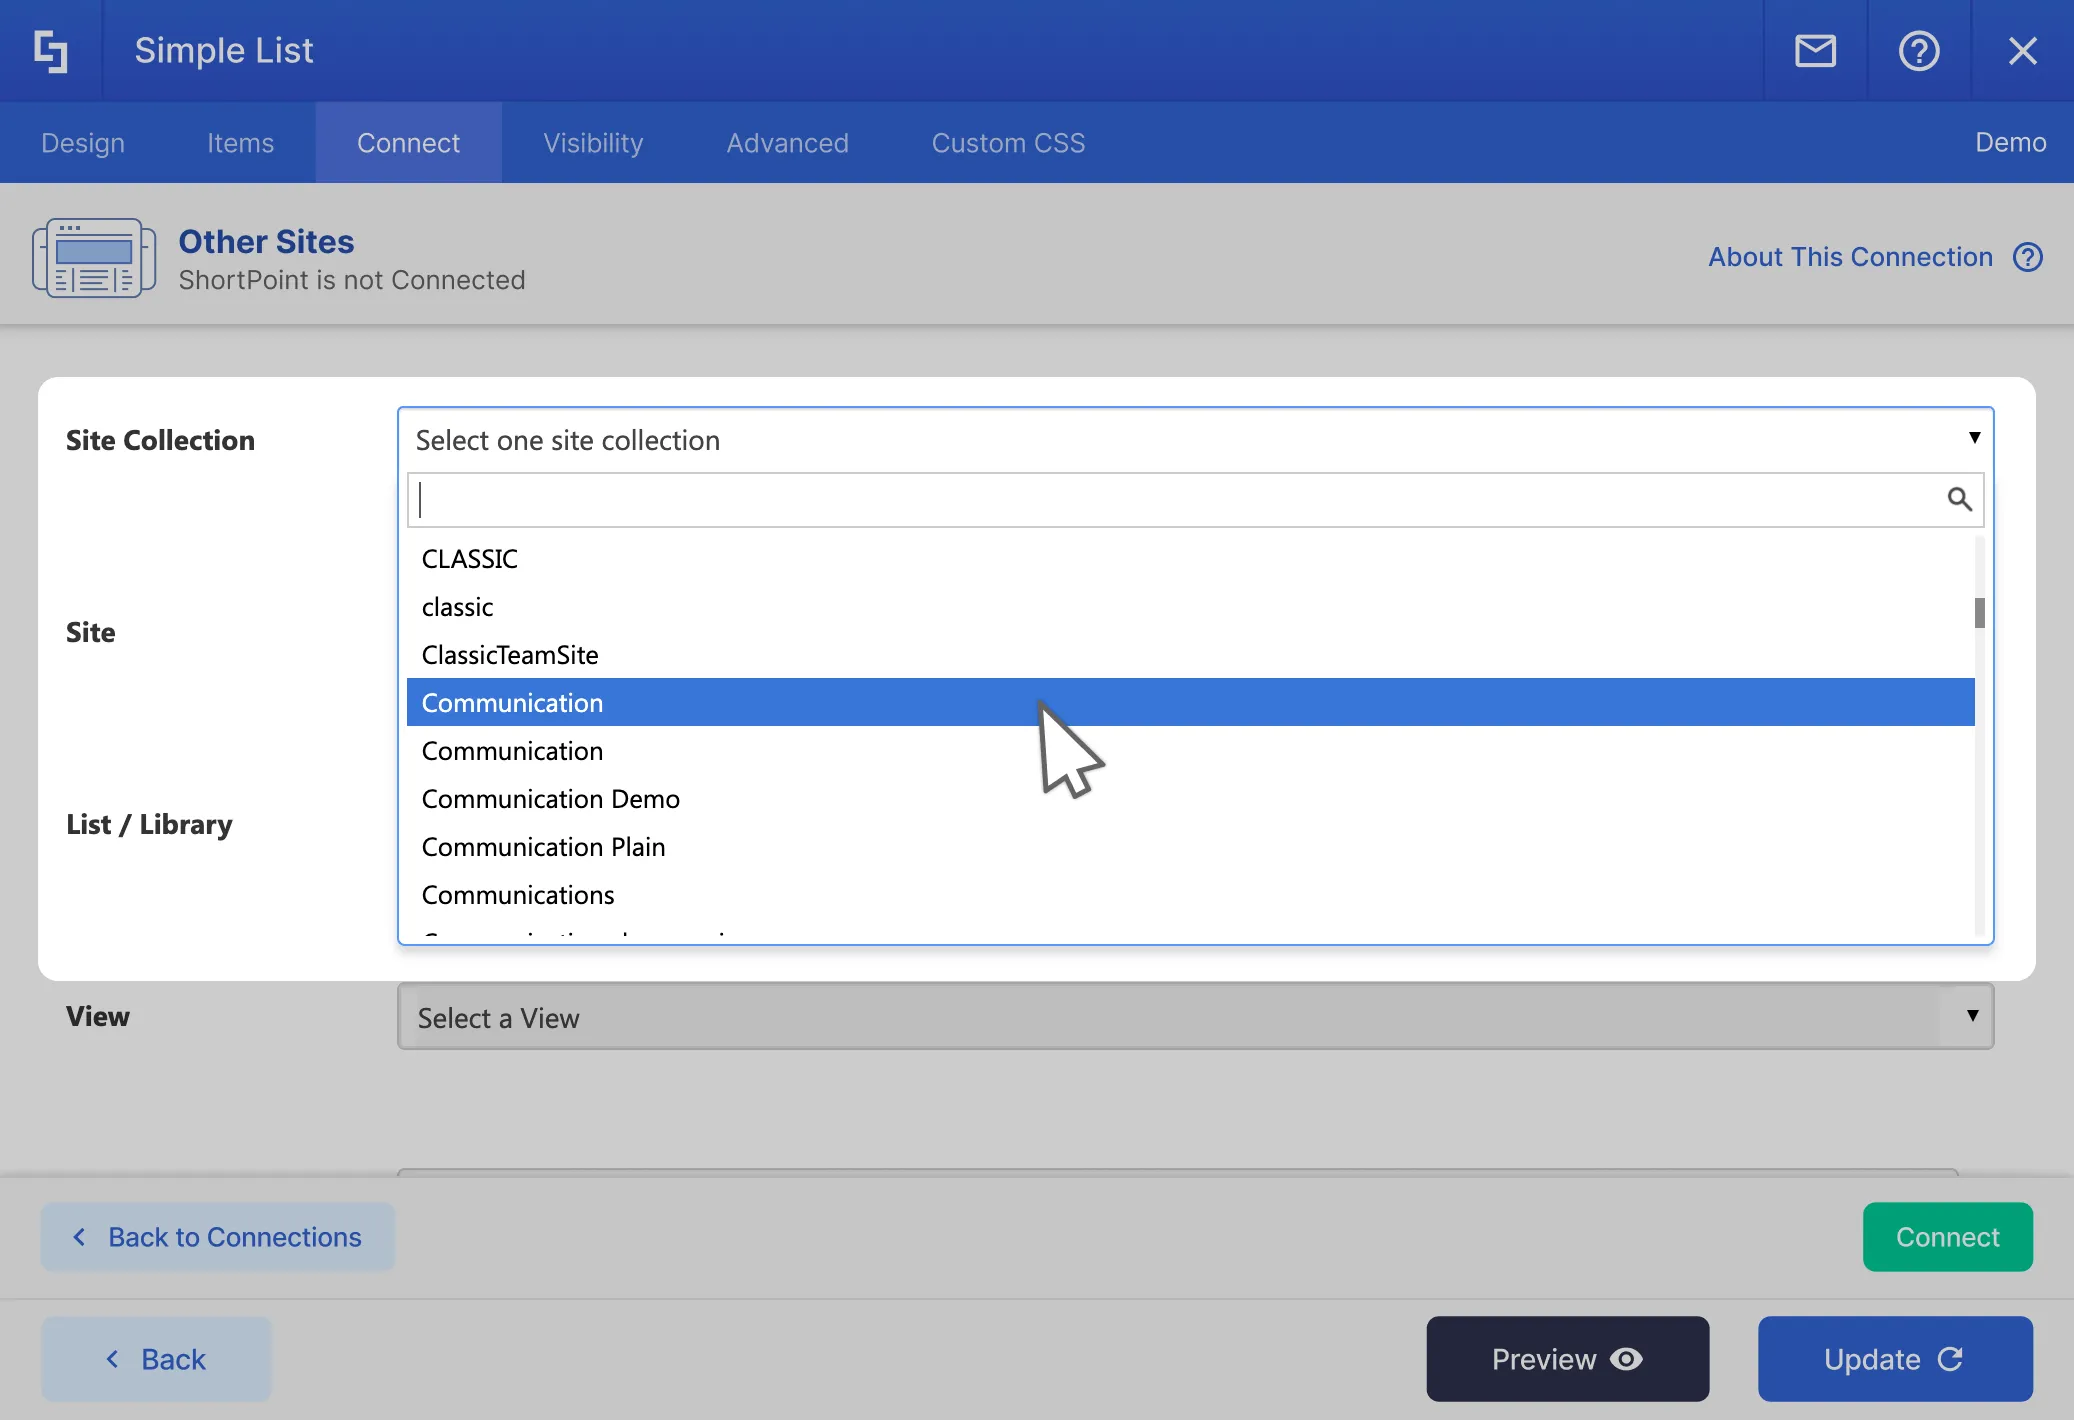Click the About This Connection help icon
The width and height of the screenshot is (2074, 1420).
point(2027,258)
